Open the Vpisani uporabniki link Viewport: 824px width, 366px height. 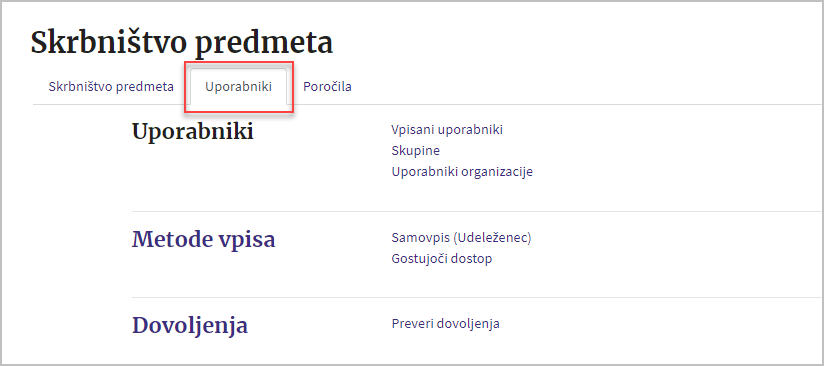(x=447, y=130)
